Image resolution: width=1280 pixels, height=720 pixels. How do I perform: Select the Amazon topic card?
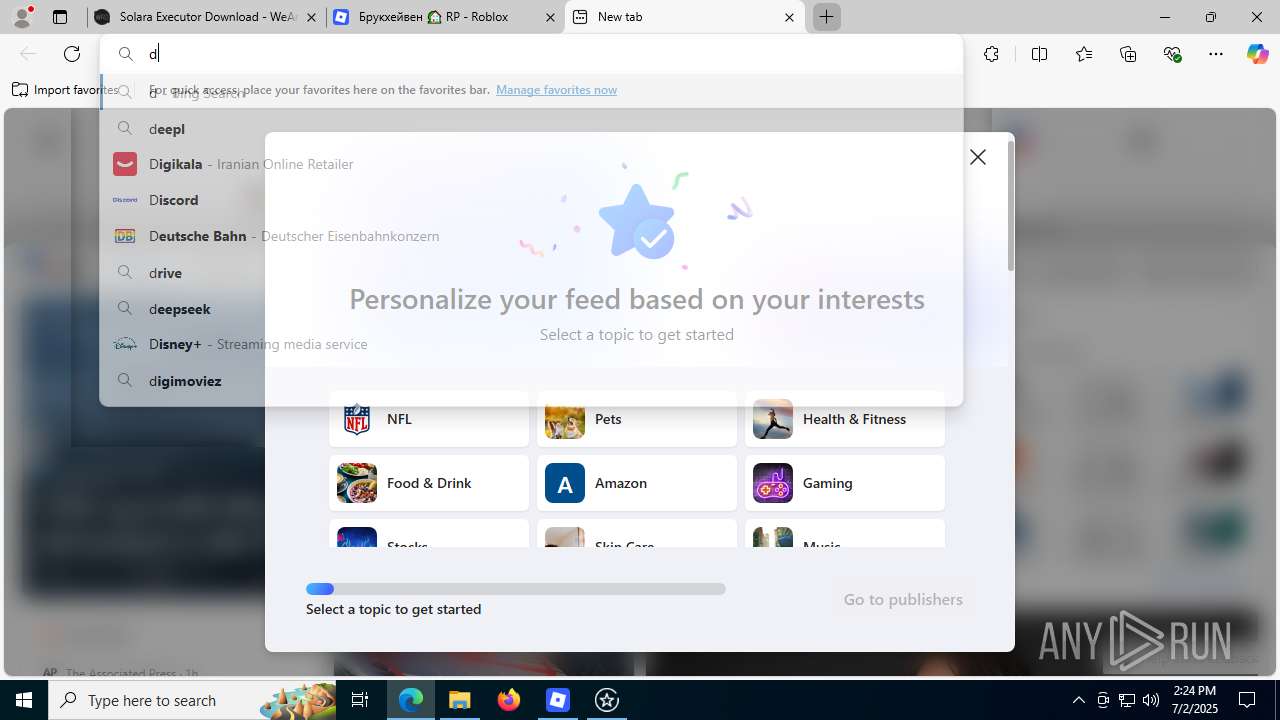[x=637, y=483]
